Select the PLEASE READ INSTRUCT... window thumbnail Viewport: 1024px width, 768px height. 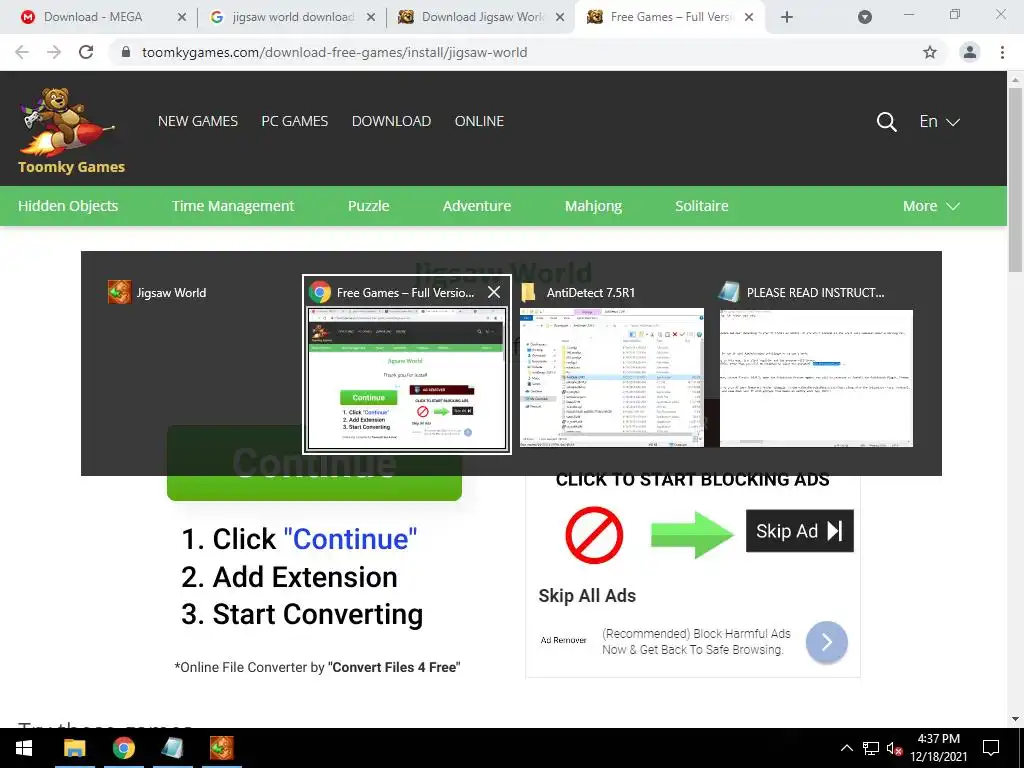[816, 378]
